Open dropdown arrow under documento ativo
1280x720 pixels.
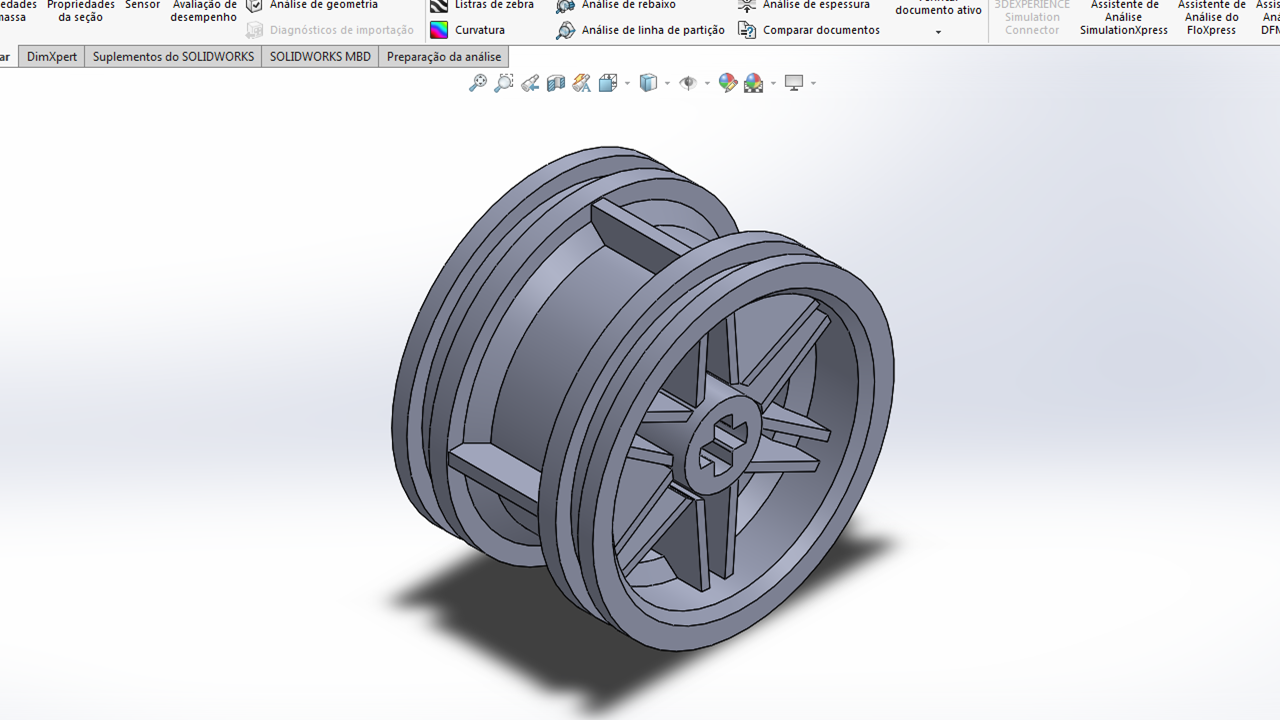click(938, 32)
